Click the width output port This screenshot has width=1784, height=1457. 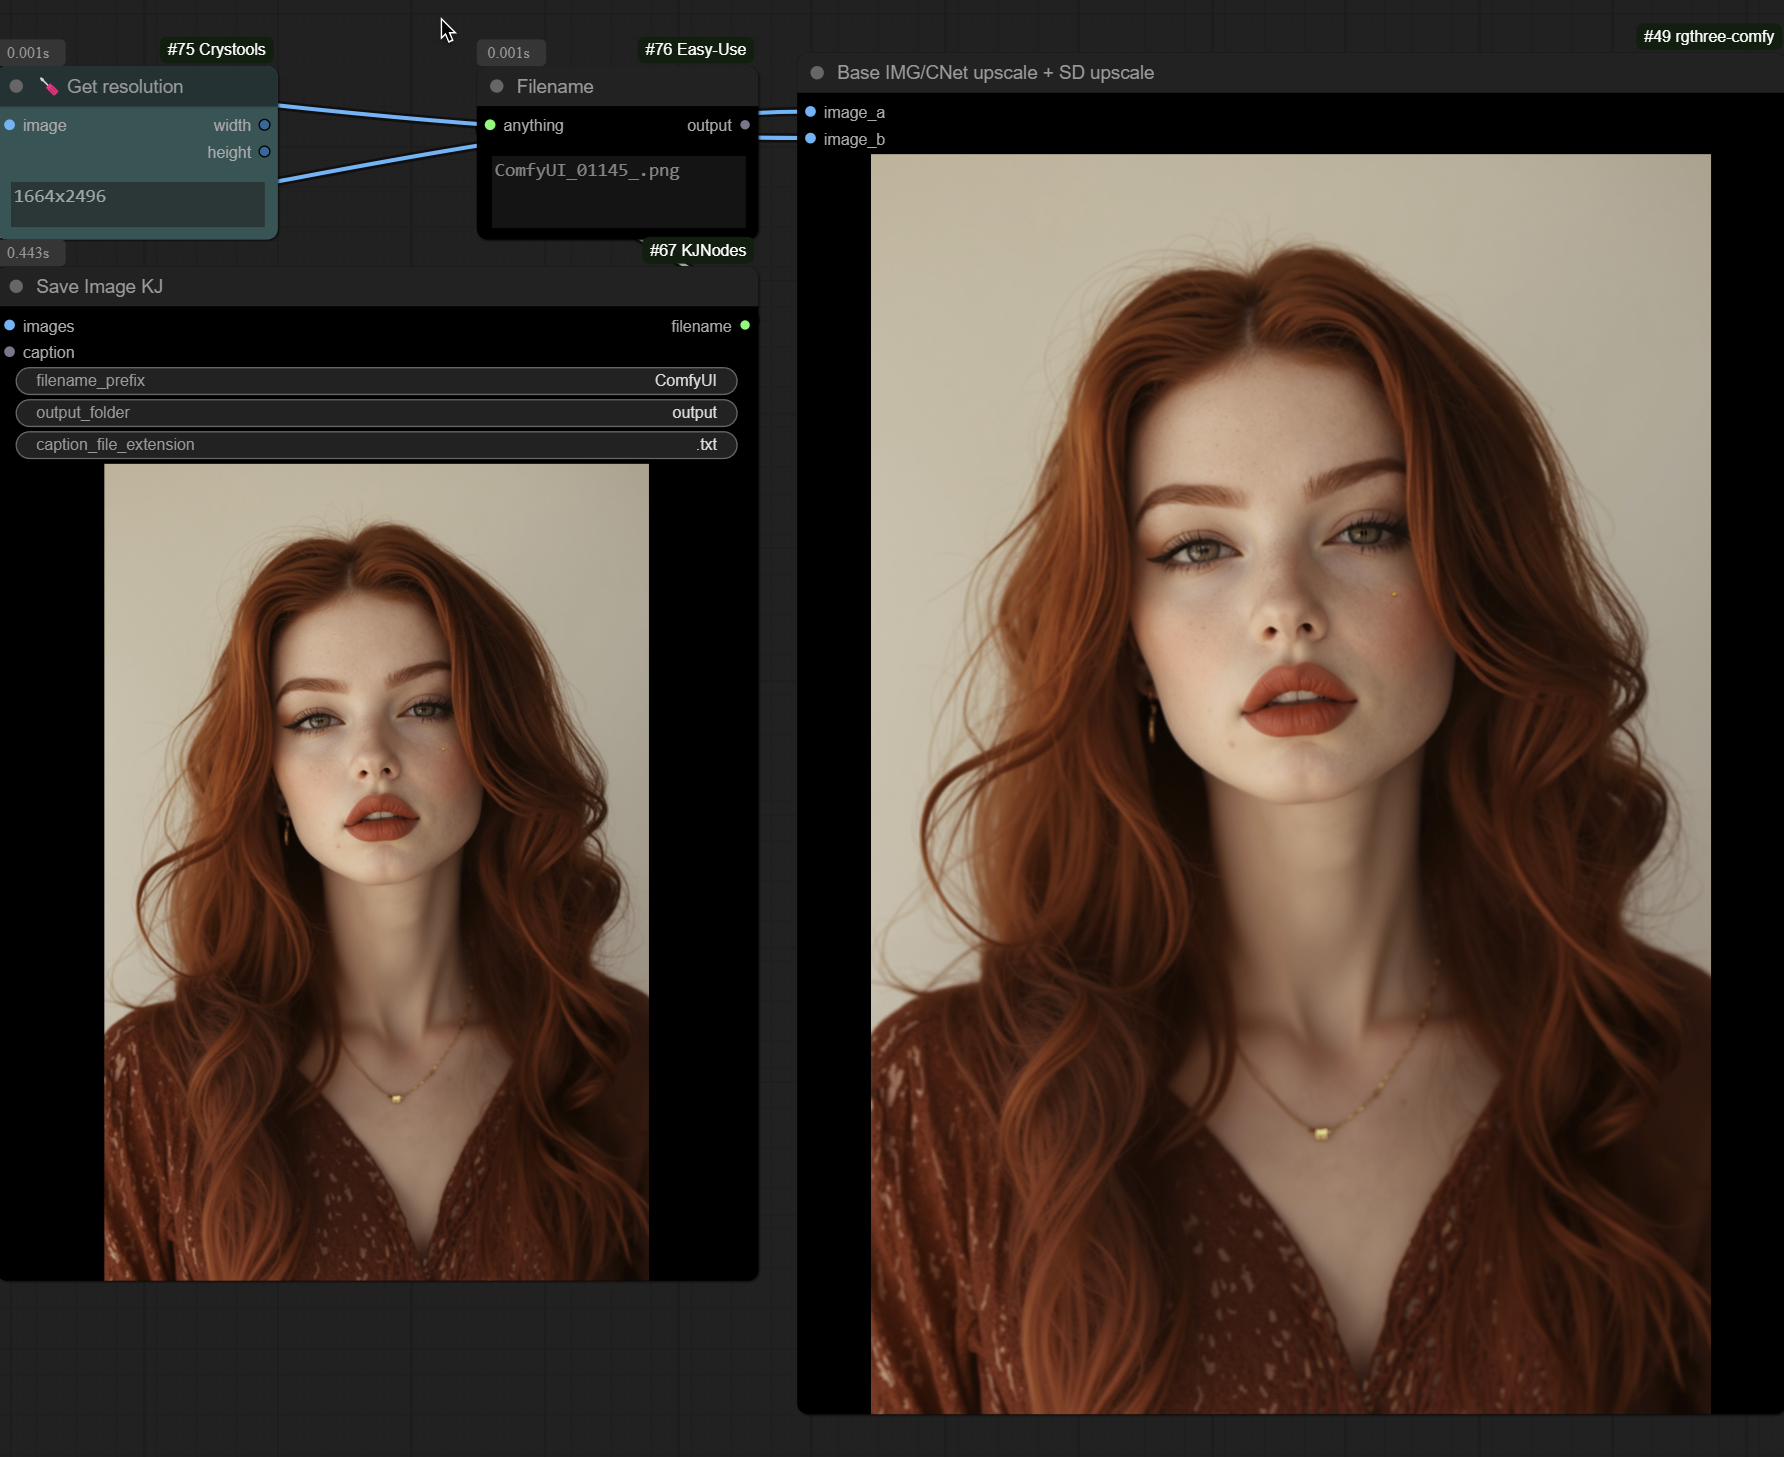pyautogui.click(x=264, y=125)
